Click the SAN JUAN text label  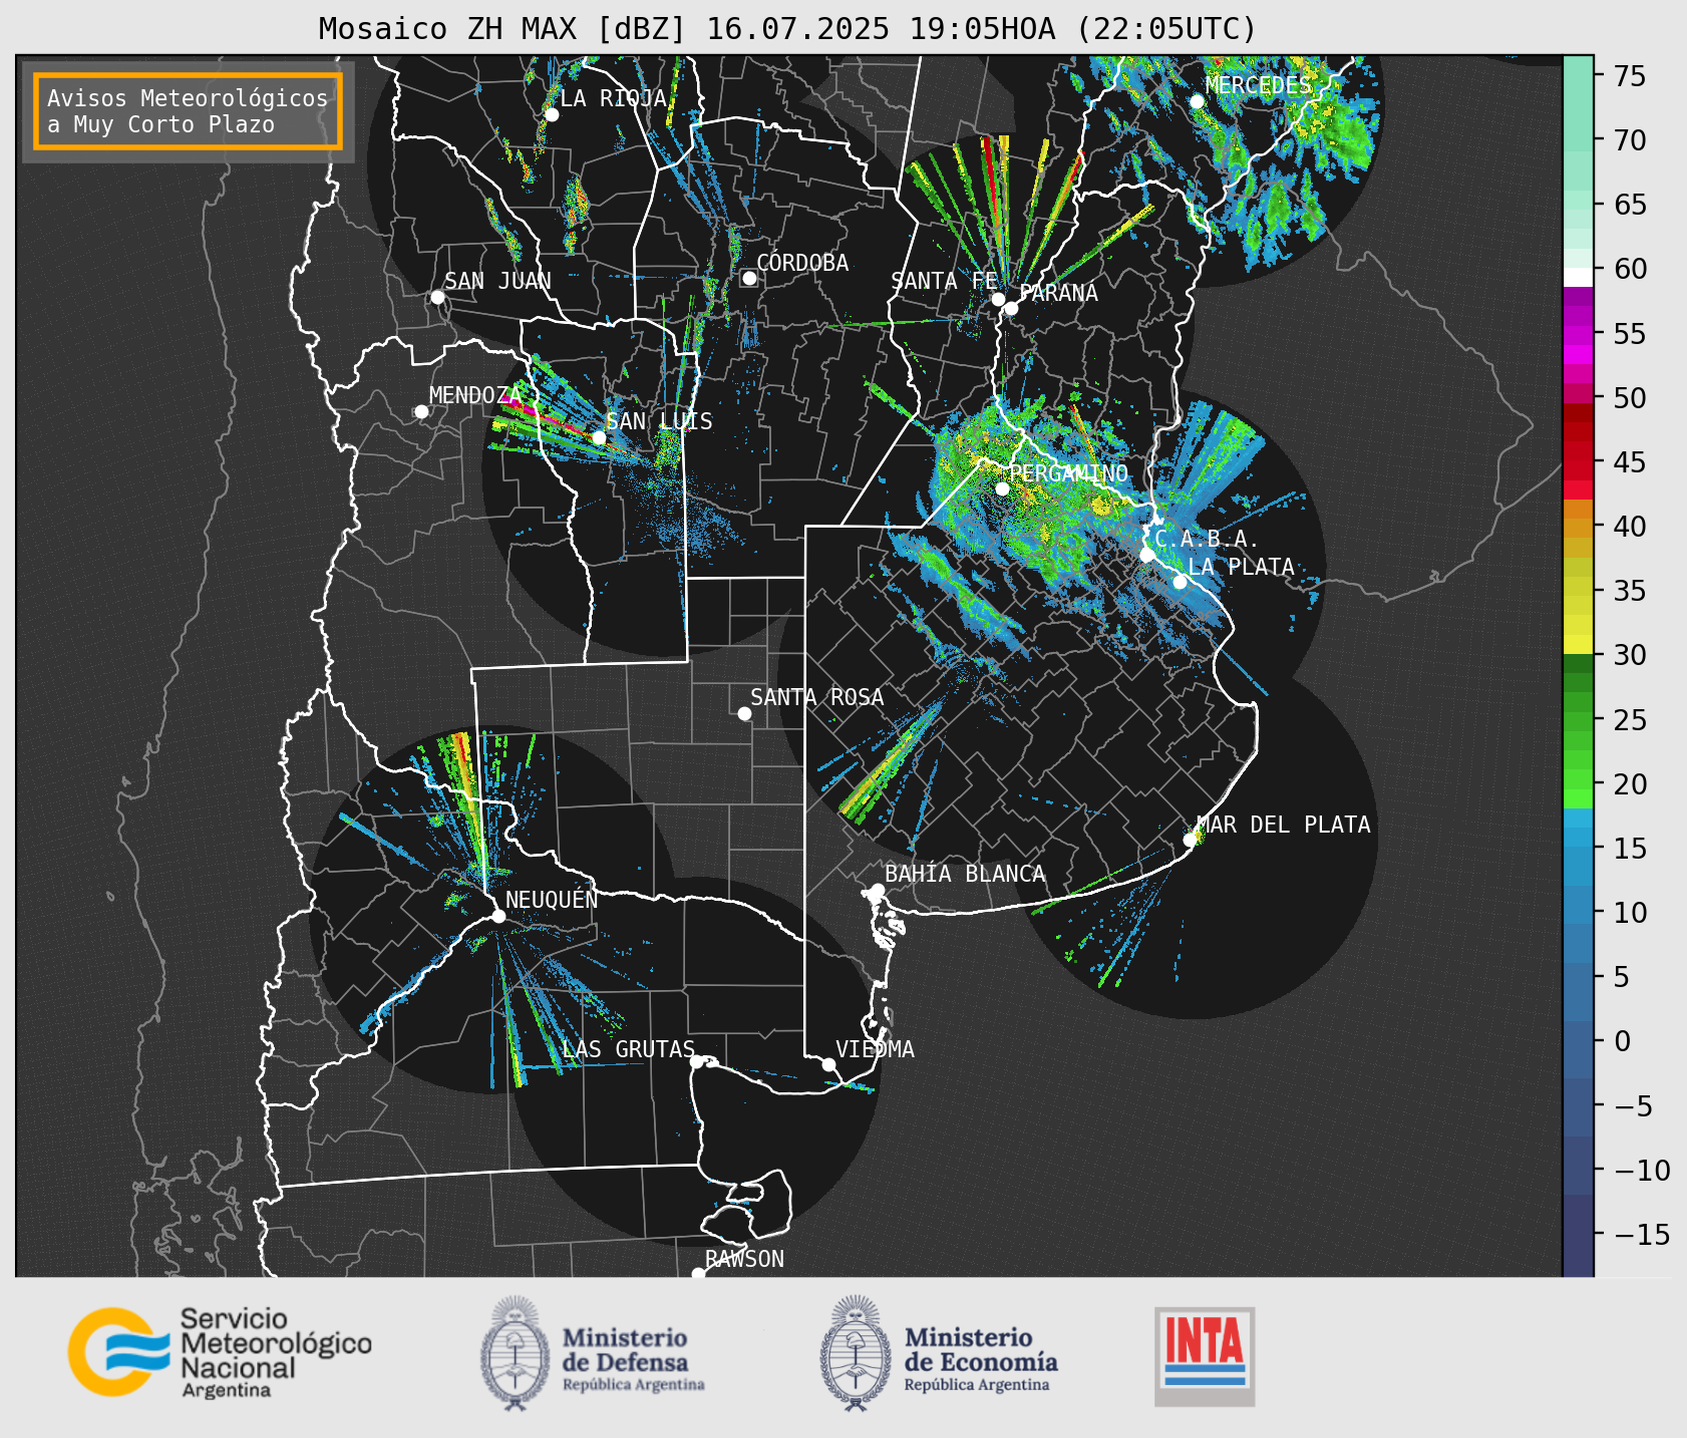(498, 281)
